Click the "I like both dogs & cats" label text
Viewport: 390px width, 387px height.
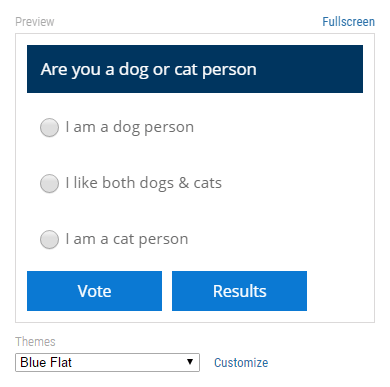(144, 183)
